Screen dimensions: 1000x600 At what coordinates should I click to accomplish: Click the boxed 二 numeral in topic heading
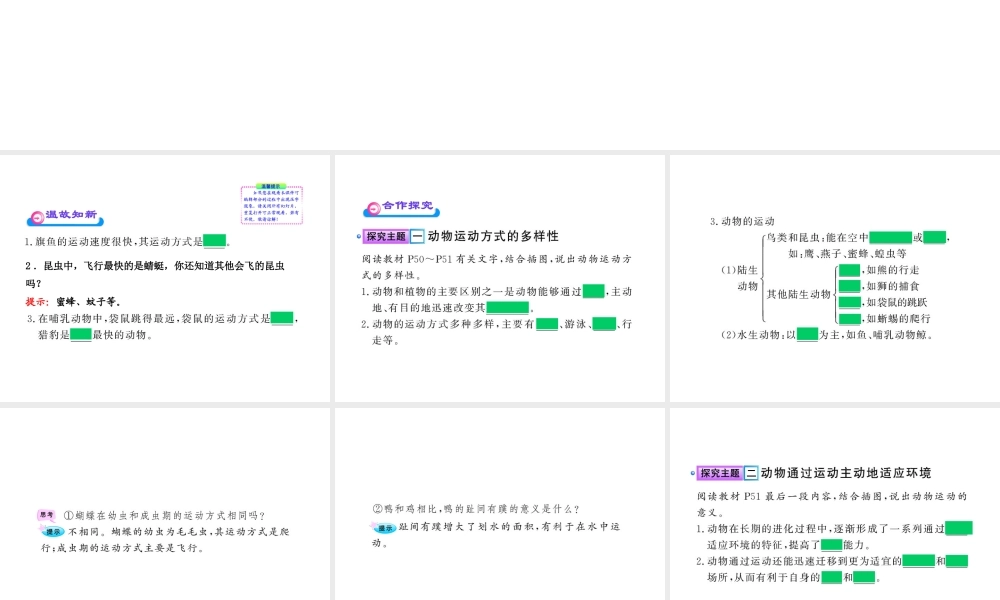click(x=751, y=473)
